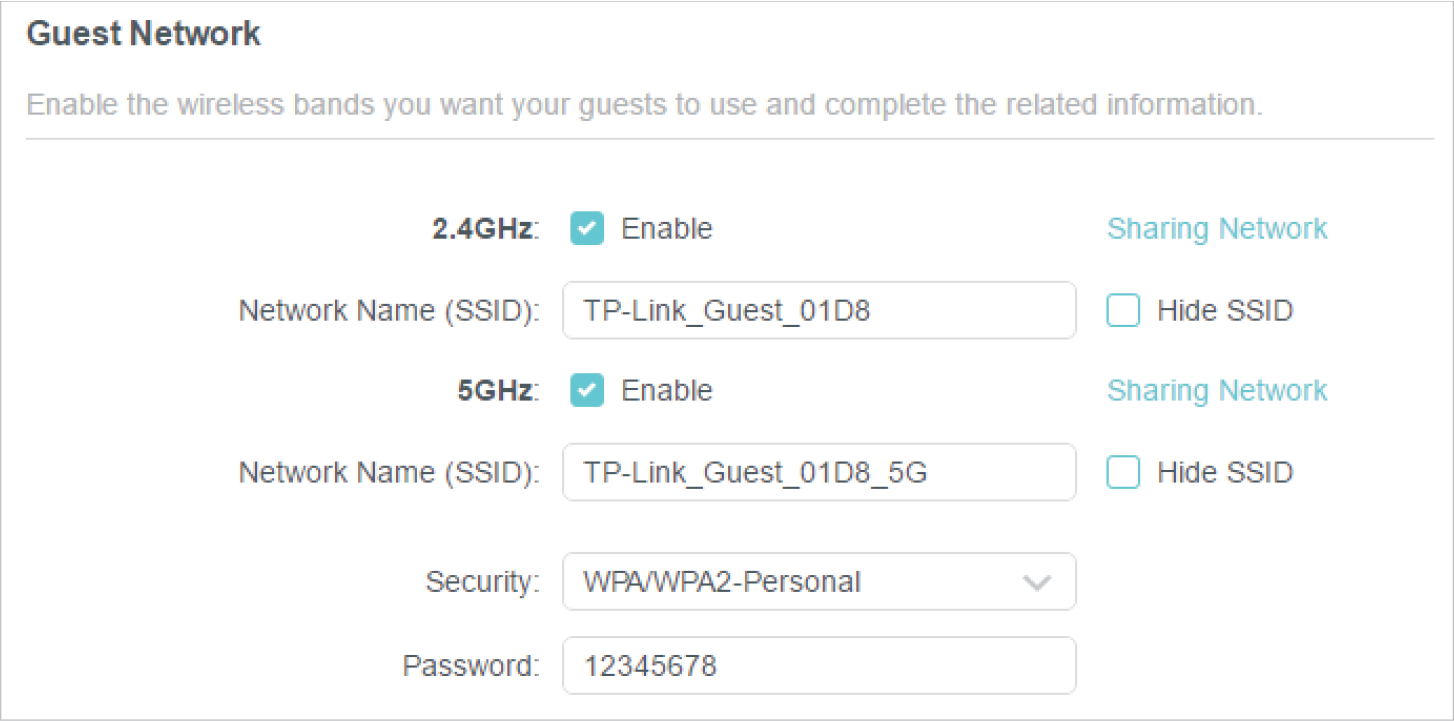Open the WPA/WPA2-Personal Security dropdown
Screen dimensions: 1454x721
coord(800,581)
